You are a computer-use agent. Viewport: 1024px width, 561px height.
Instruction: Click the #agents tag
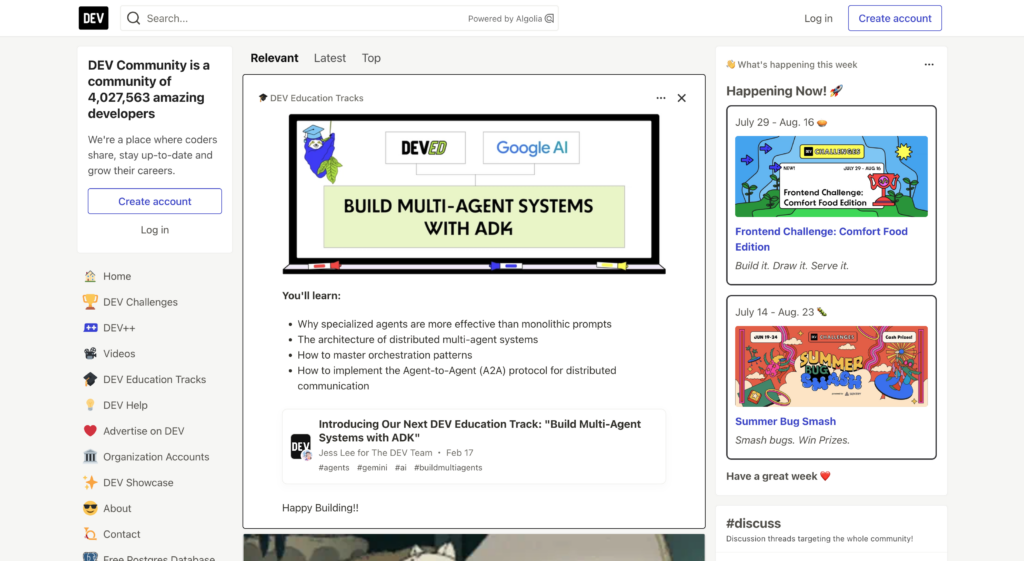[334, 468]
